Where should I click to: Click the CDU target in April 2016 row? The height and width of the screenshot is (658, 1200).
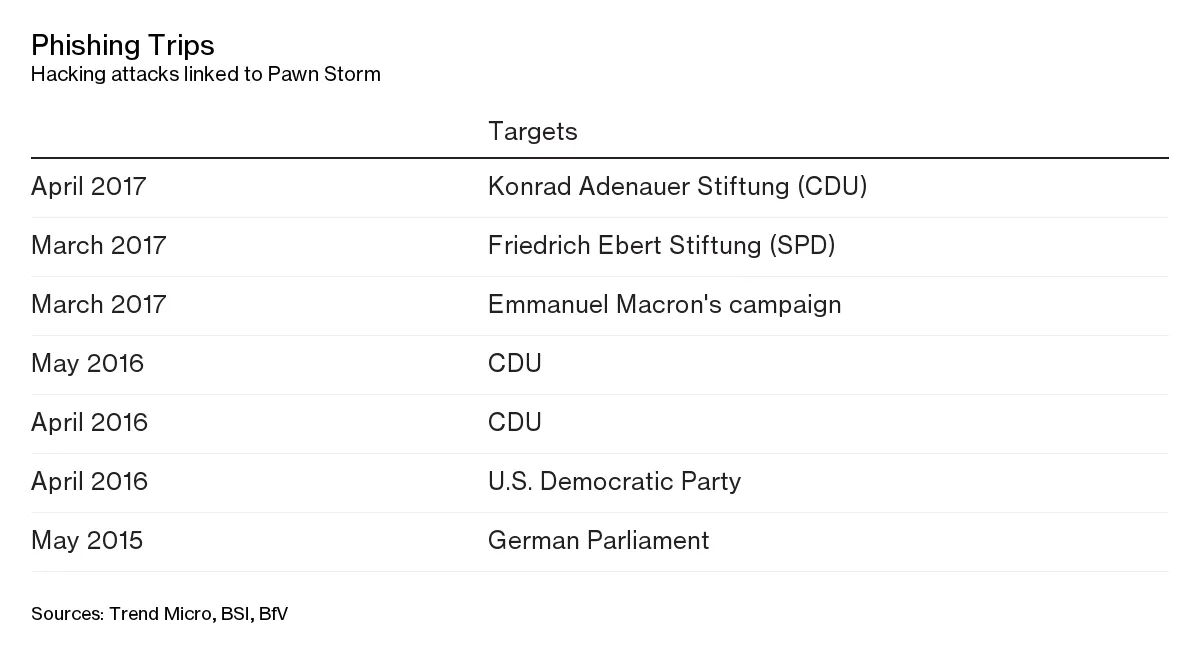click(514, 423)
